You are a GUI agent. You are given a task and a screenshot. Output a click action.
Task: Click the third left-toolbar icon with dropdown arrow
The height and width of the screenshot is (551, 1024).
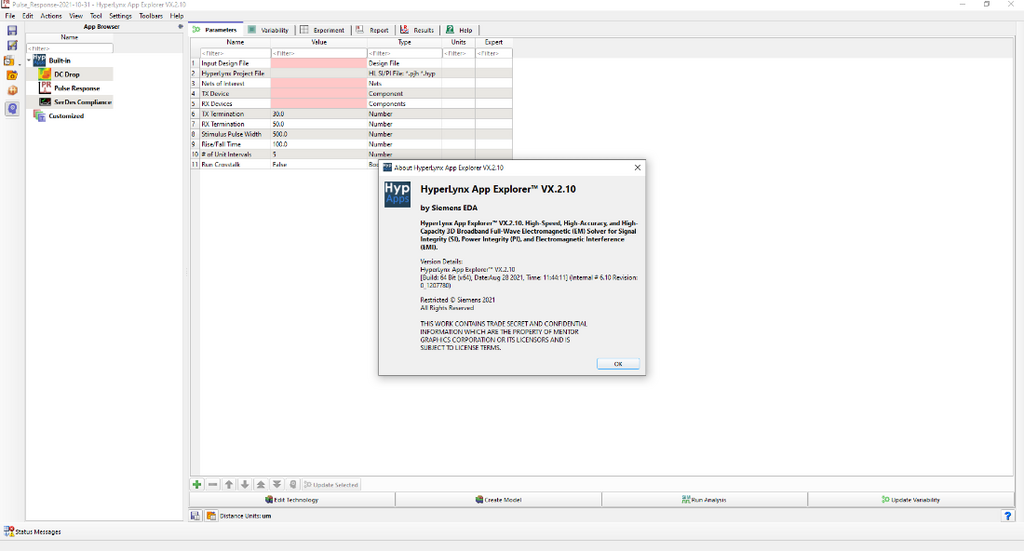tap(9, 61)
